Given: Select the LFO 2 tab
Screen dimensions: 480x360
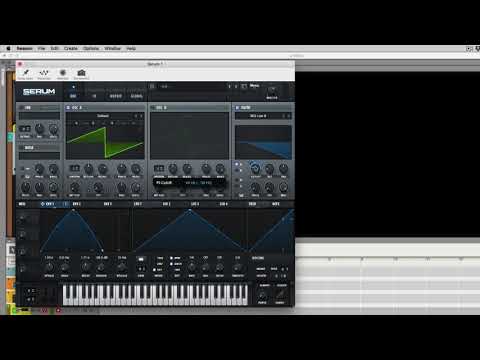Looking at the screenshot, I should (166, 204).
